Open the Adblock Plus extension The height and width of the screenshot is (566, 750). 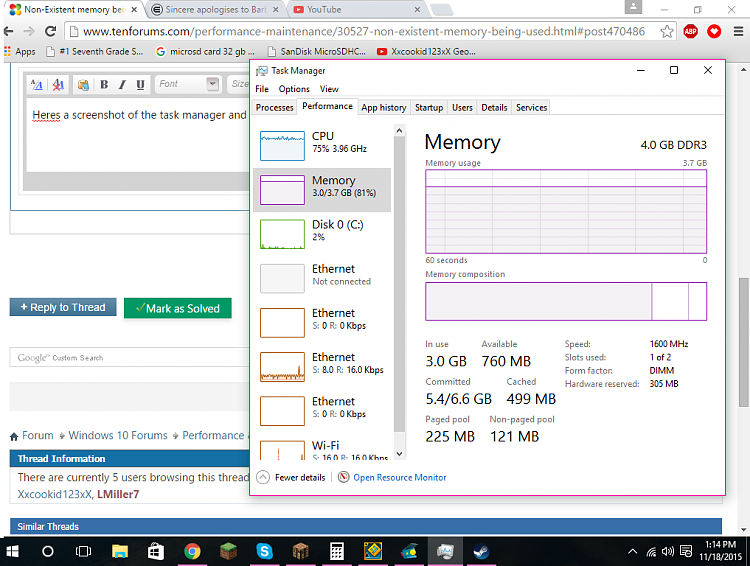[690, 32]
